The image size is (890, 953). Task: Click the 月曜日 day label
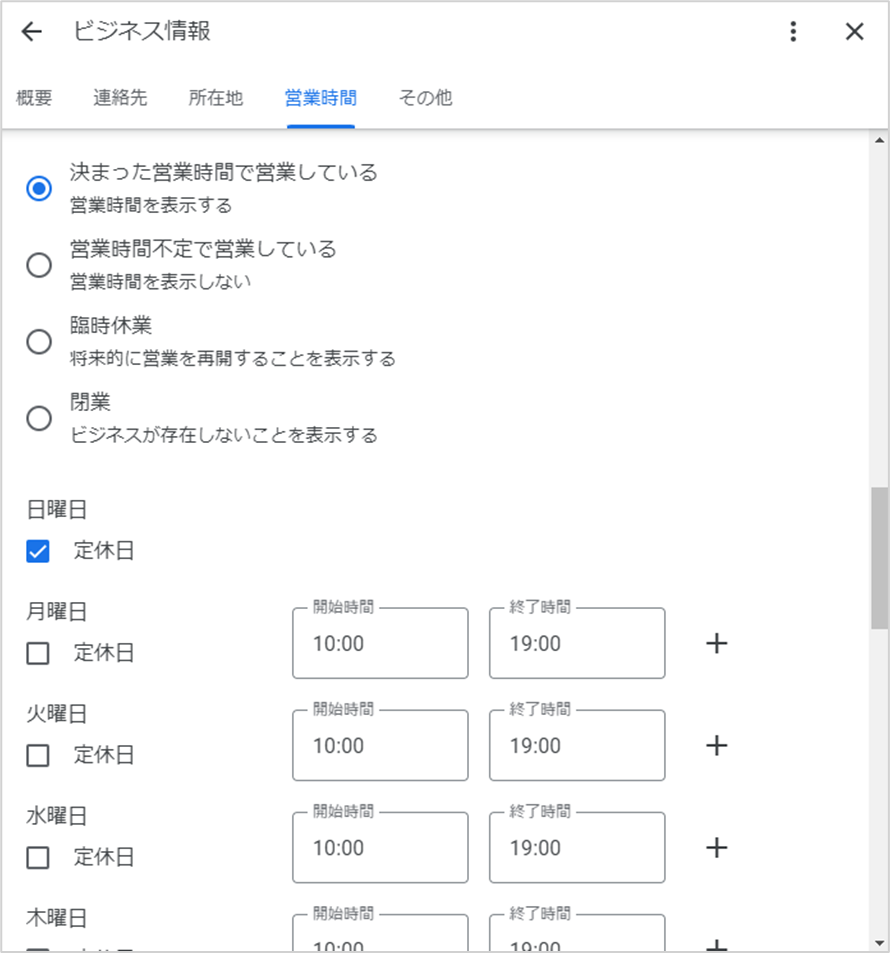point(57,611)
